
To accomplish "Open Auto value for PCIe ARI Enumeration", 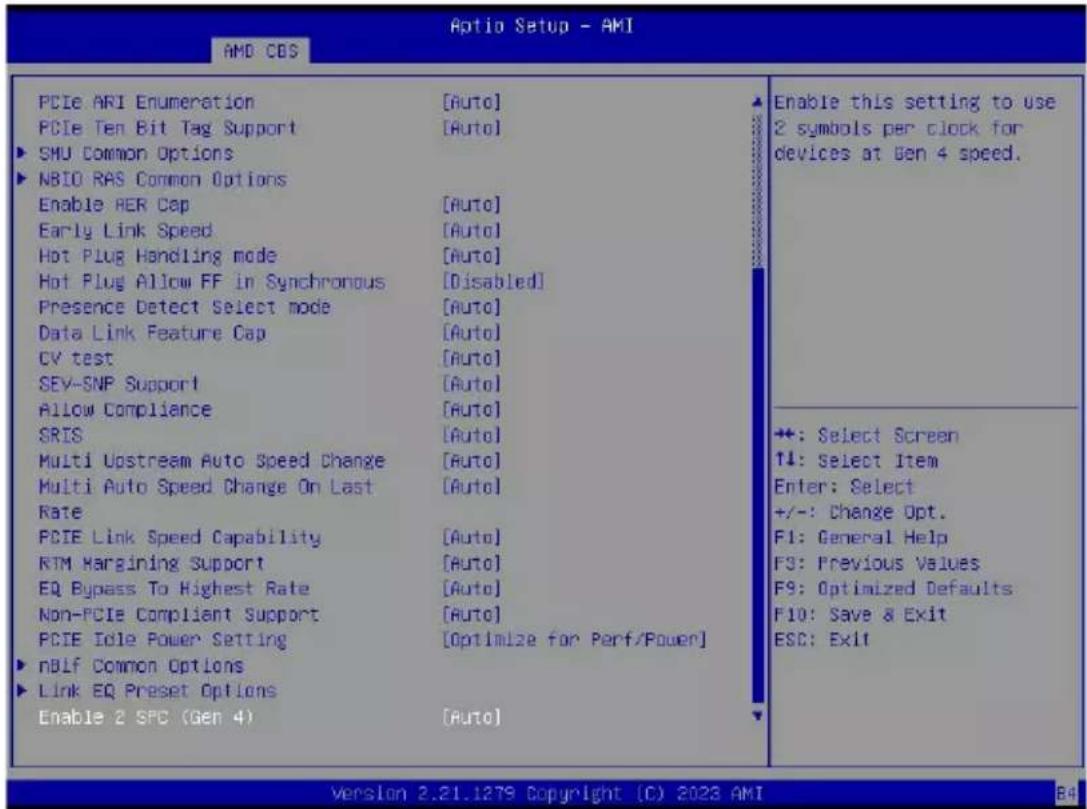I will click(x=471, y=102).
